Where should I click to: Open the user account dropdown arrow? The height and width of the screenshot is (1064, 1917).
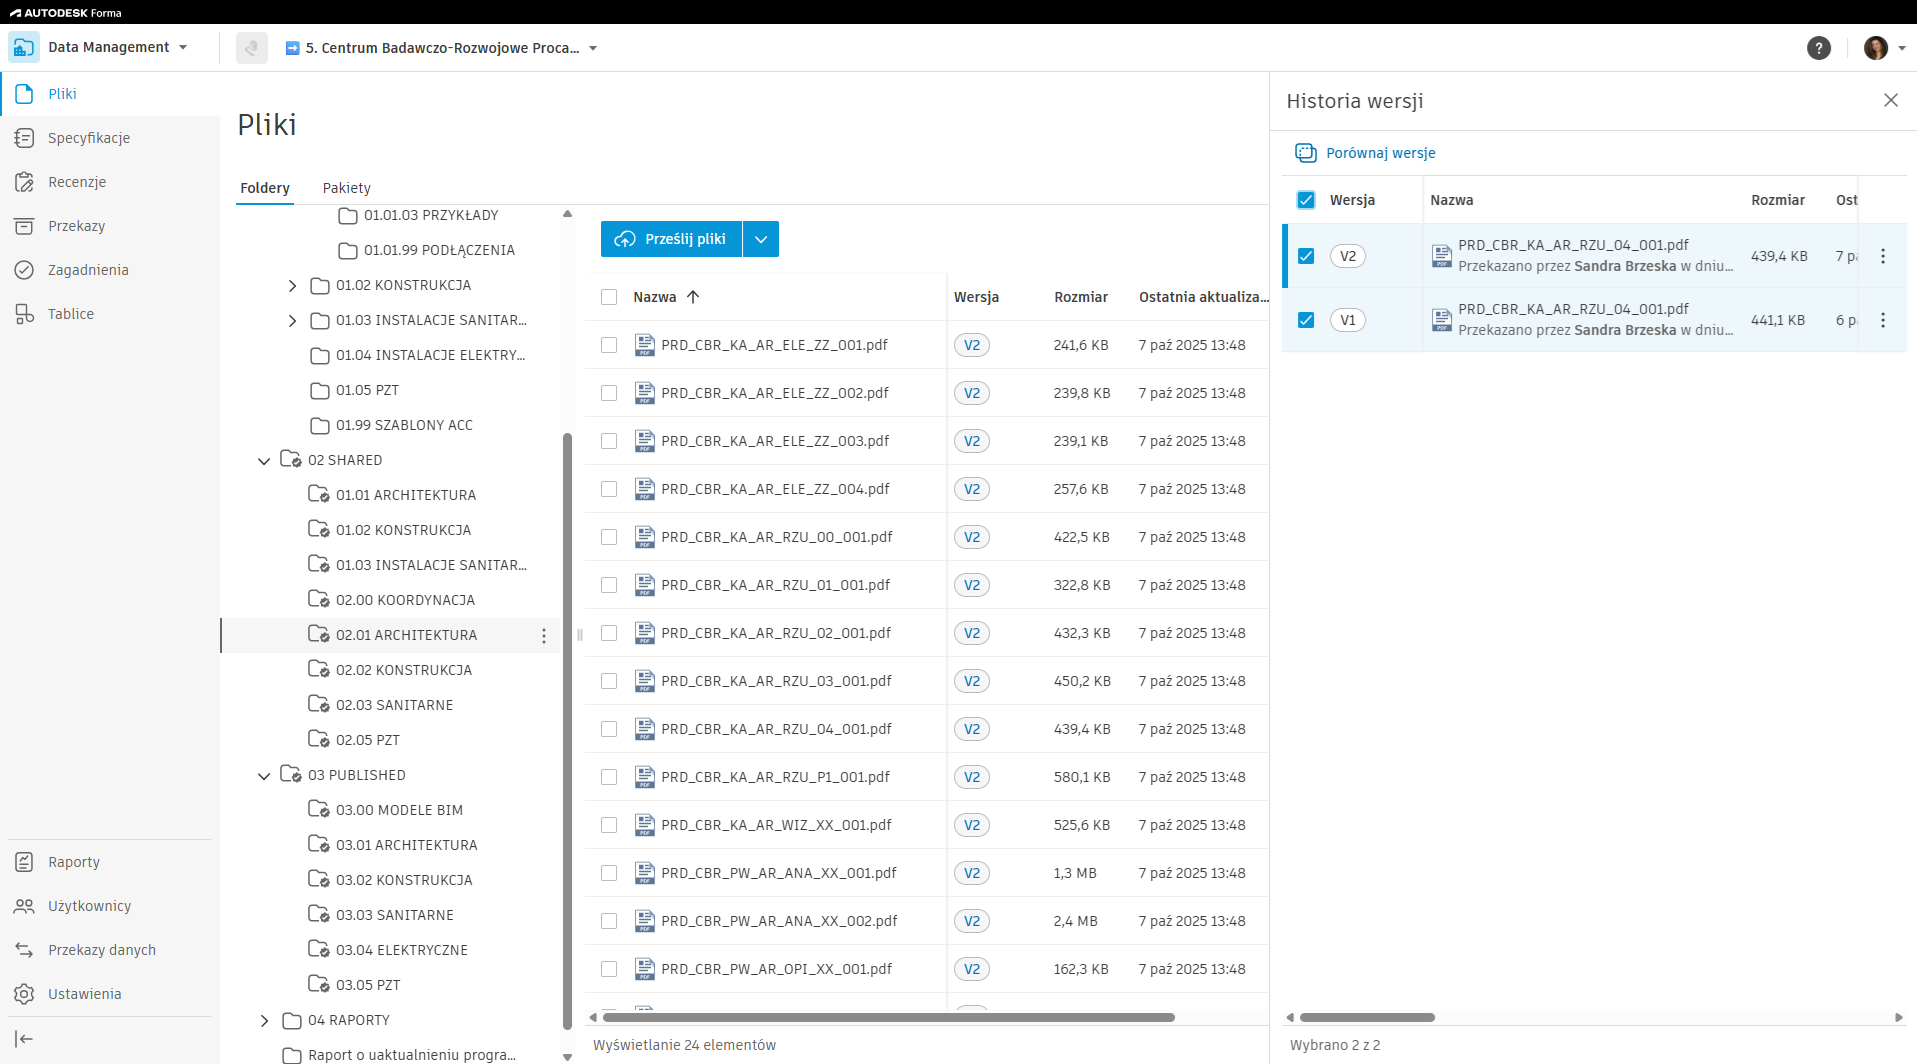(x=1902, y=48)
